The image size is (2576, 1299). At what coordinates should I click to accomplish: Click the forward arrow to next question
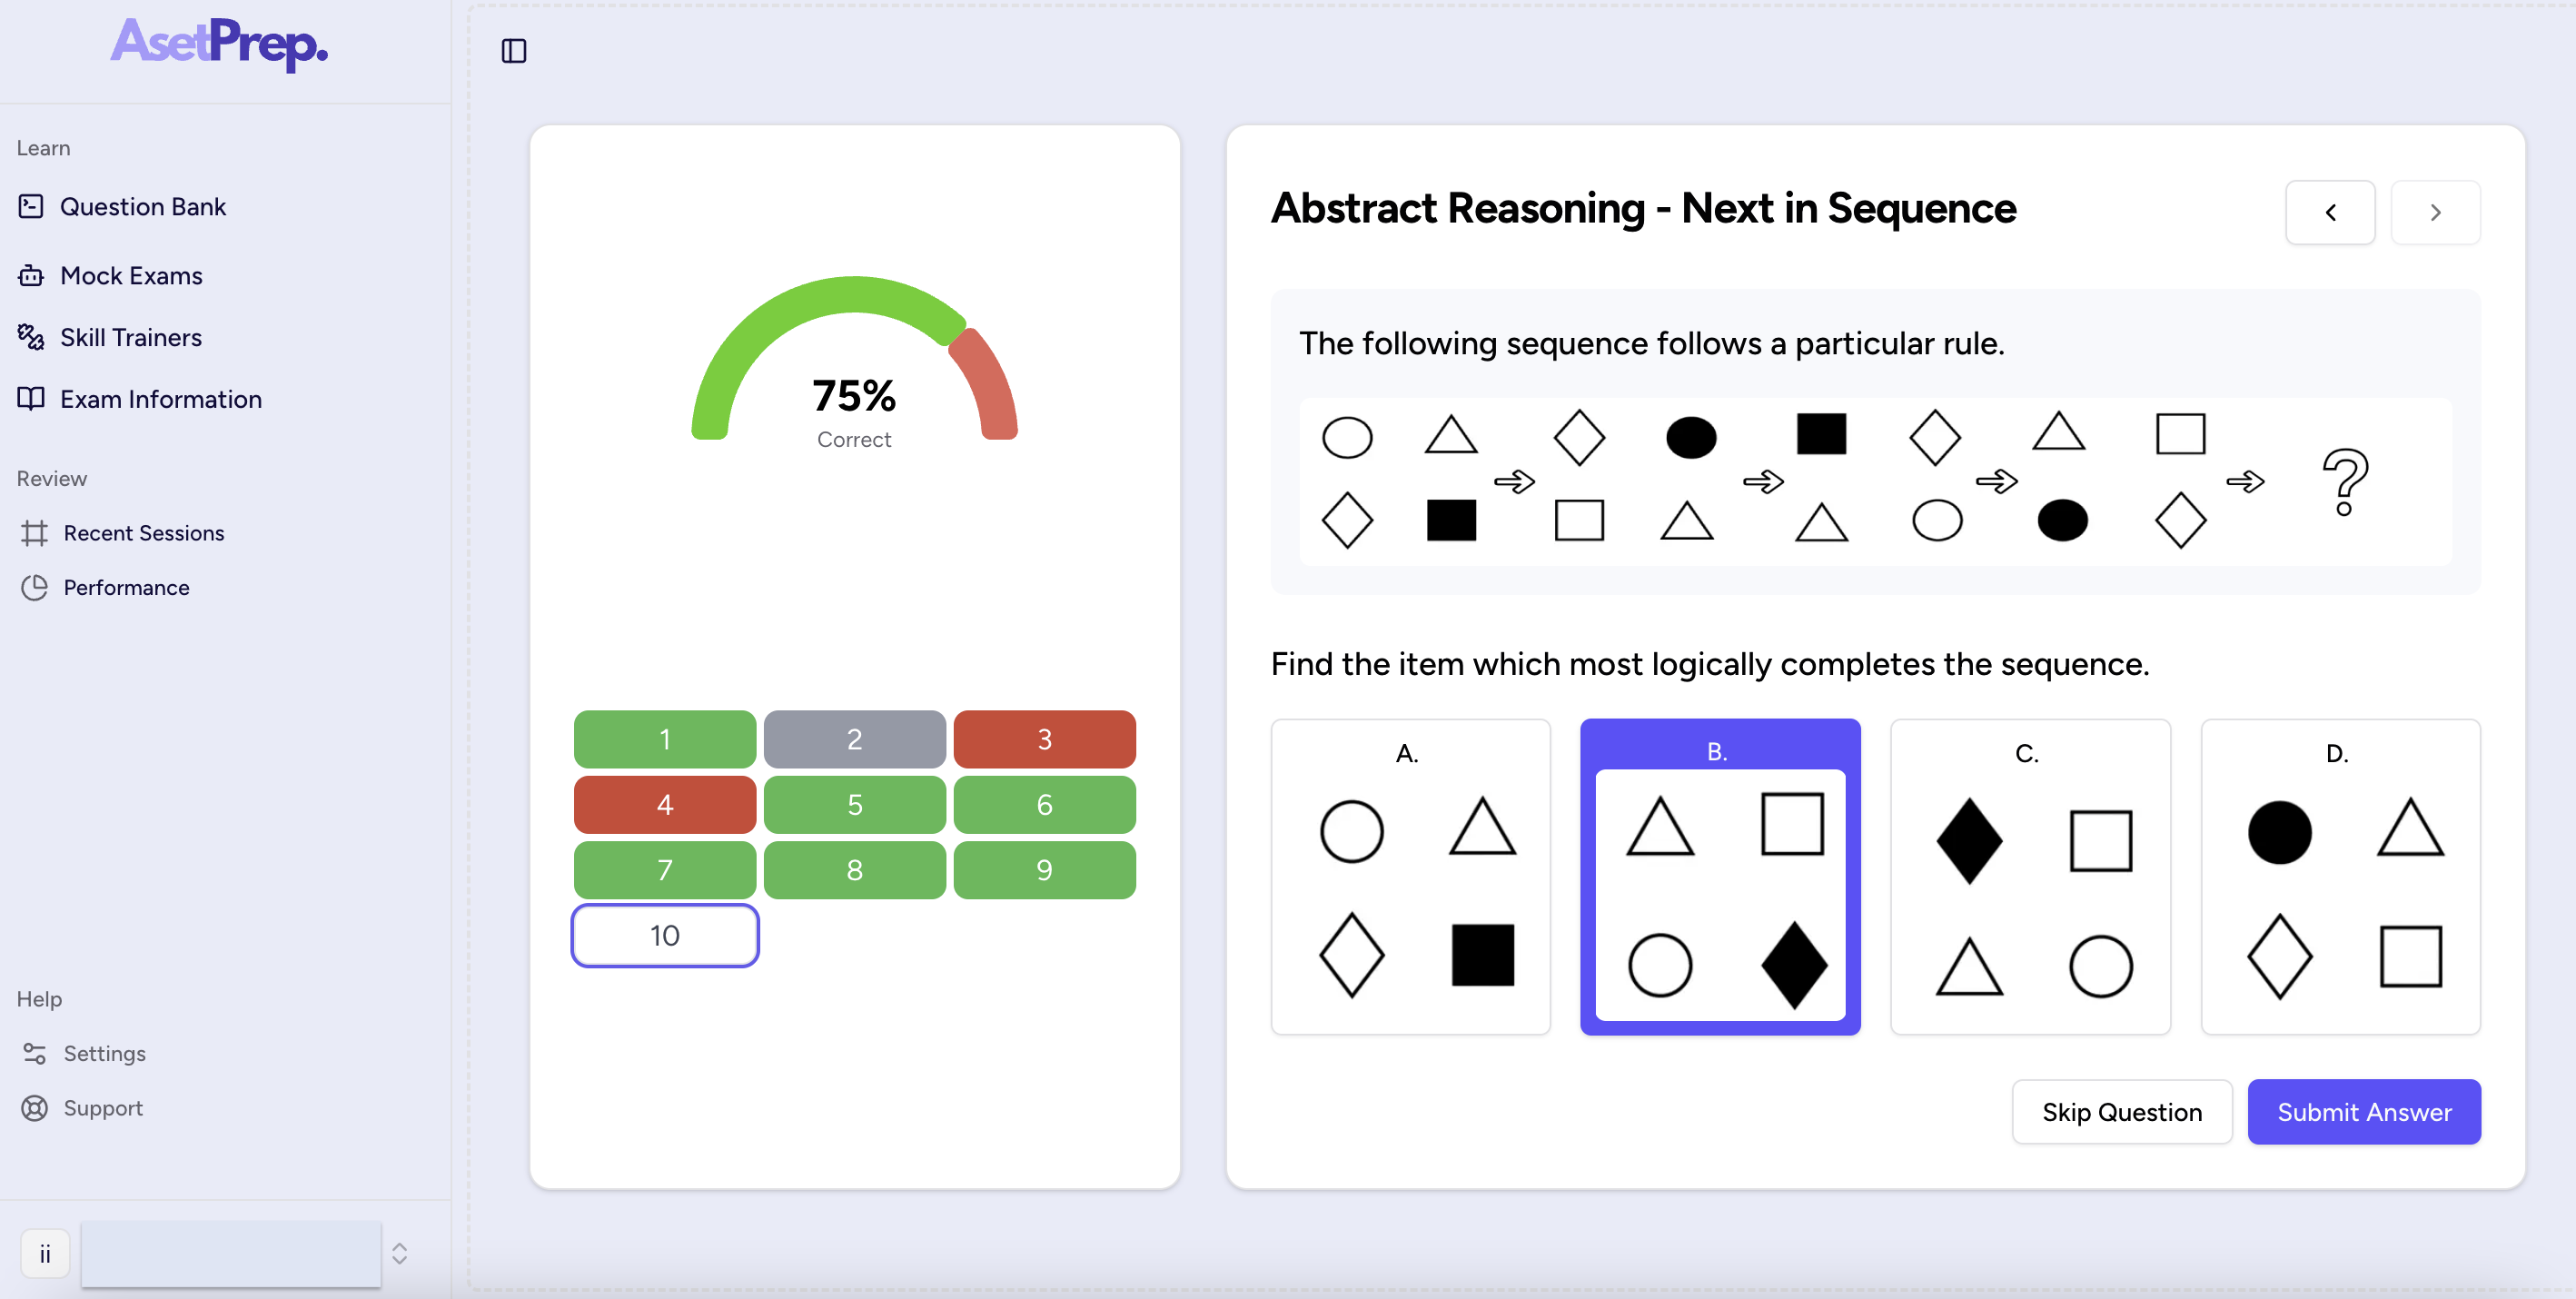(x=2435, y=212)
